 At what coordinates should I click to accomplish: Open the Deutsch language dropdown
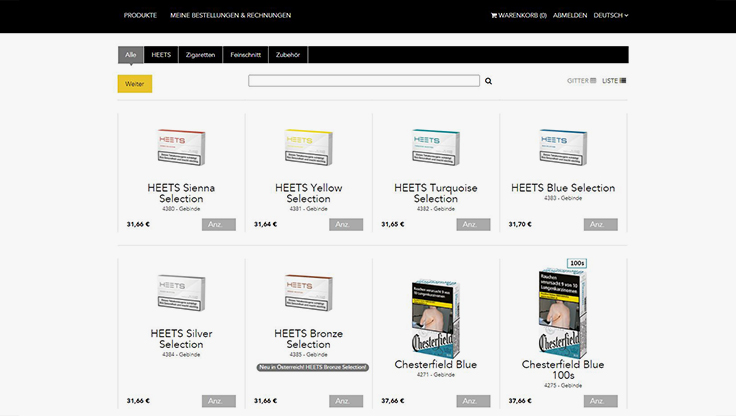611,15
